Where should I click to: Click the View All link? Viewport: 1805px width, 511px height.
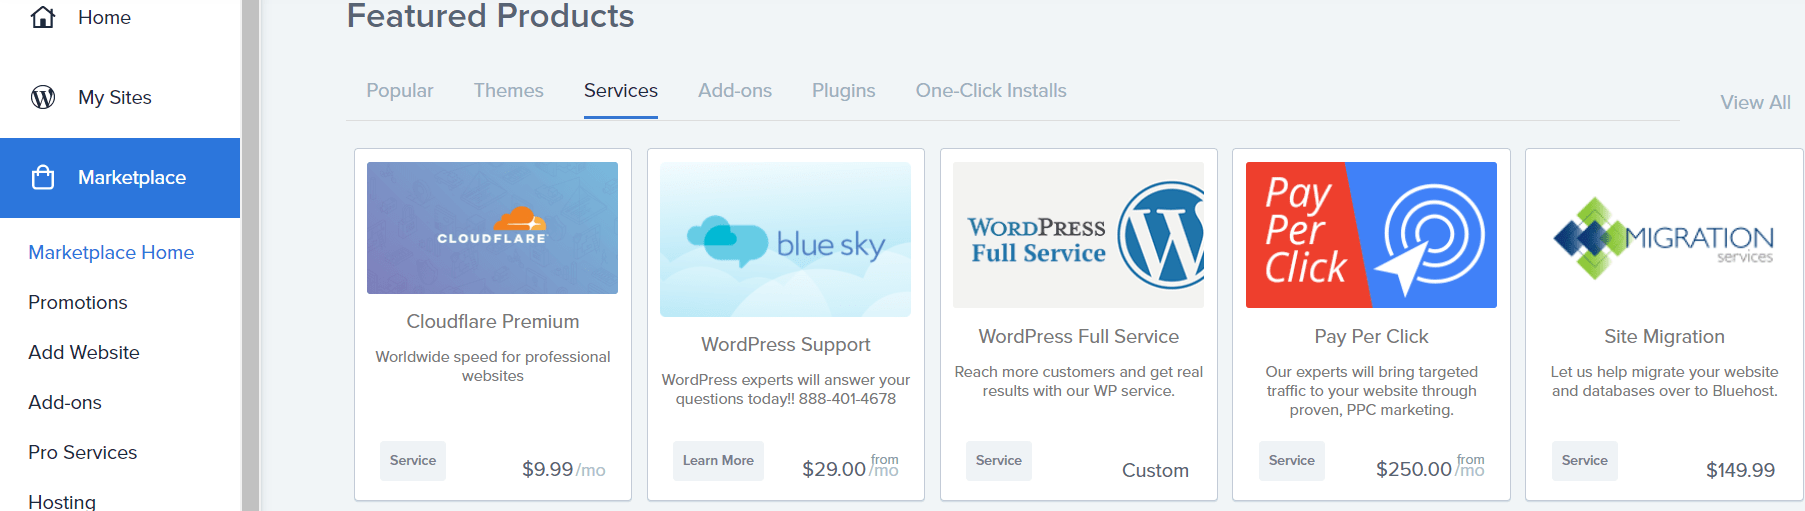(1755, 102)
